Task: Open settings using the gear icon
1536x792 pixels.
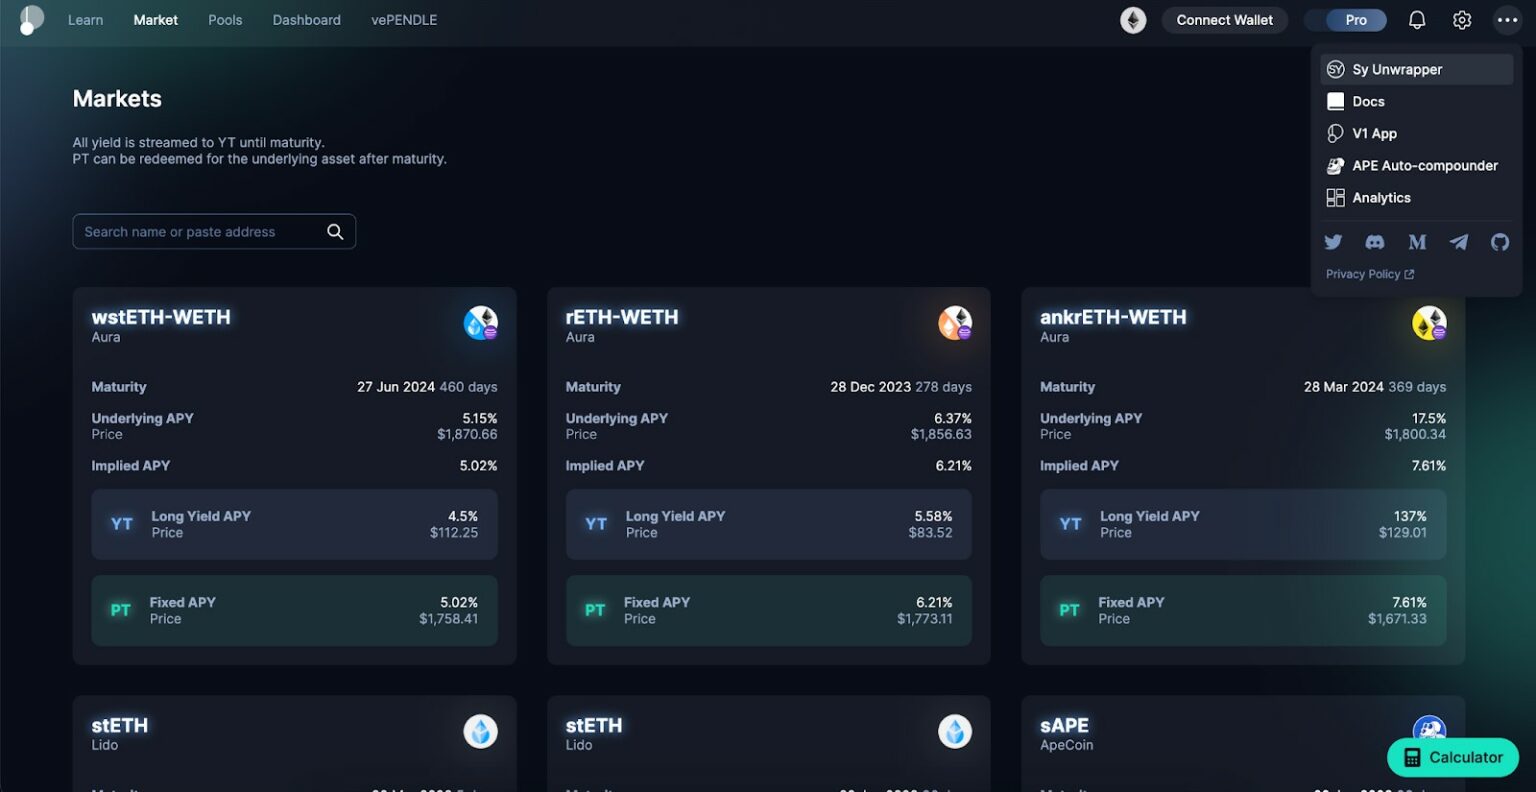Action: (x=1461, y=19)
